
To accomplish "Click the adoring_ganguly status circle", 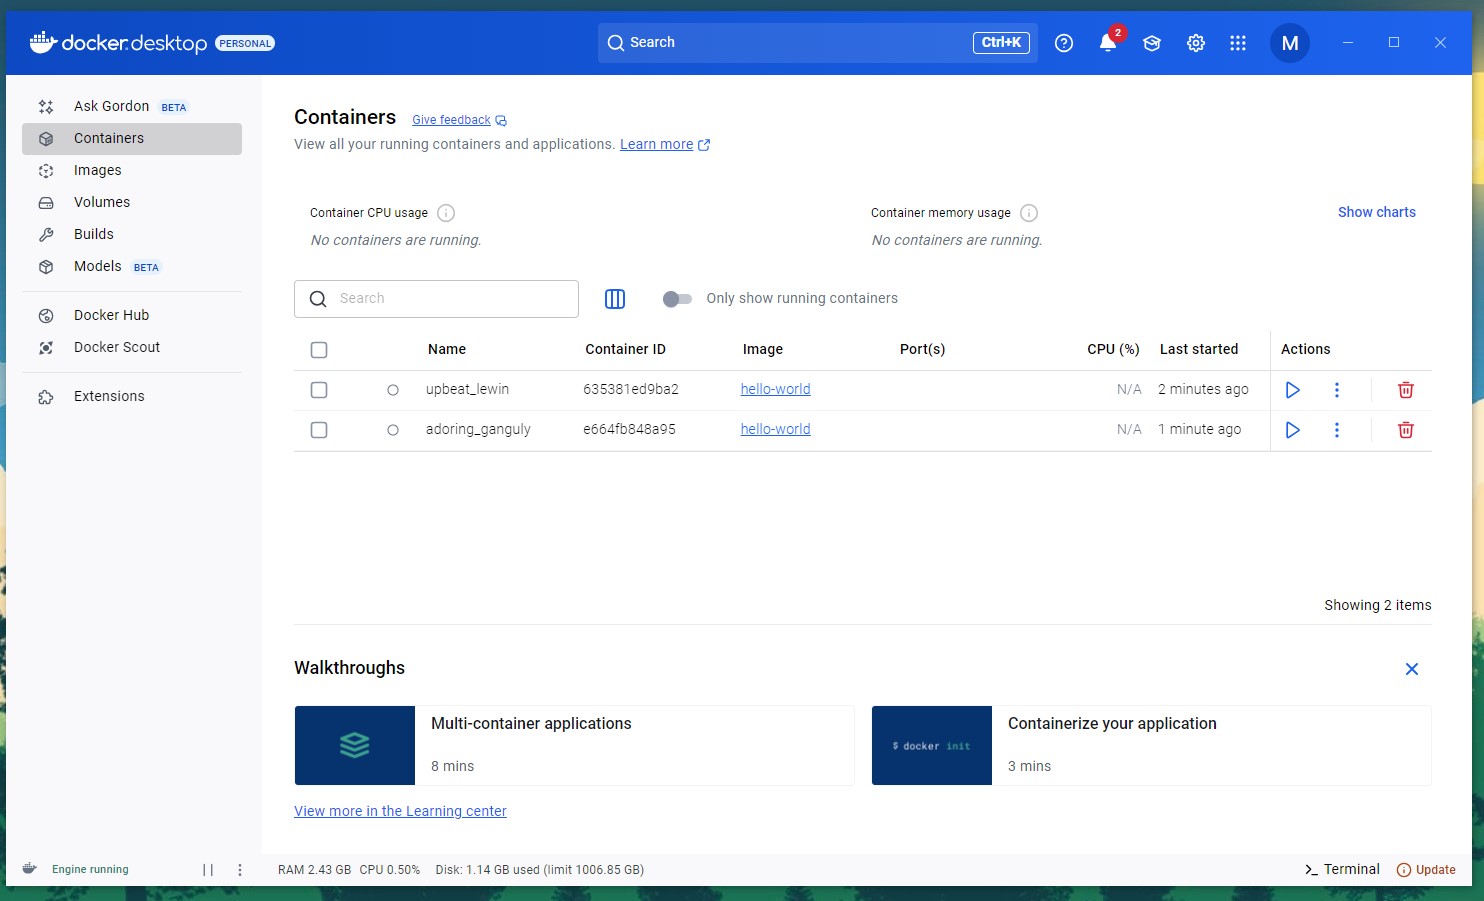I will point(393,430).
